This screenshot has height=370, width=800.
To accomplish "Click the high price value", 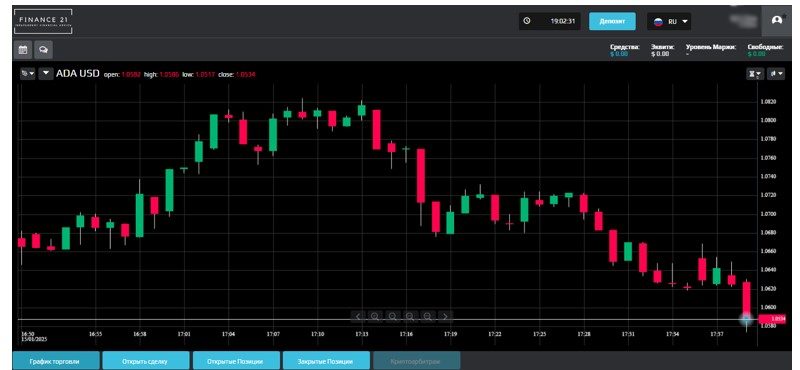I will (169, 75).
